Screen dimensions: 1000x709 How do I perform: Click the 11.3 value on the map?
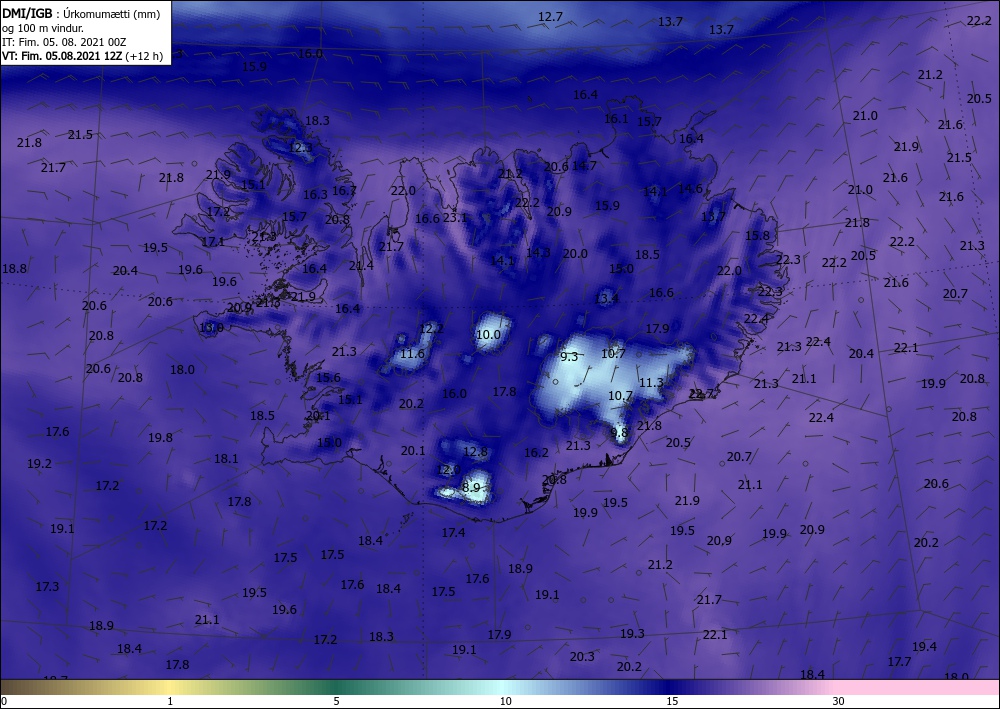(x=651, y=383)
